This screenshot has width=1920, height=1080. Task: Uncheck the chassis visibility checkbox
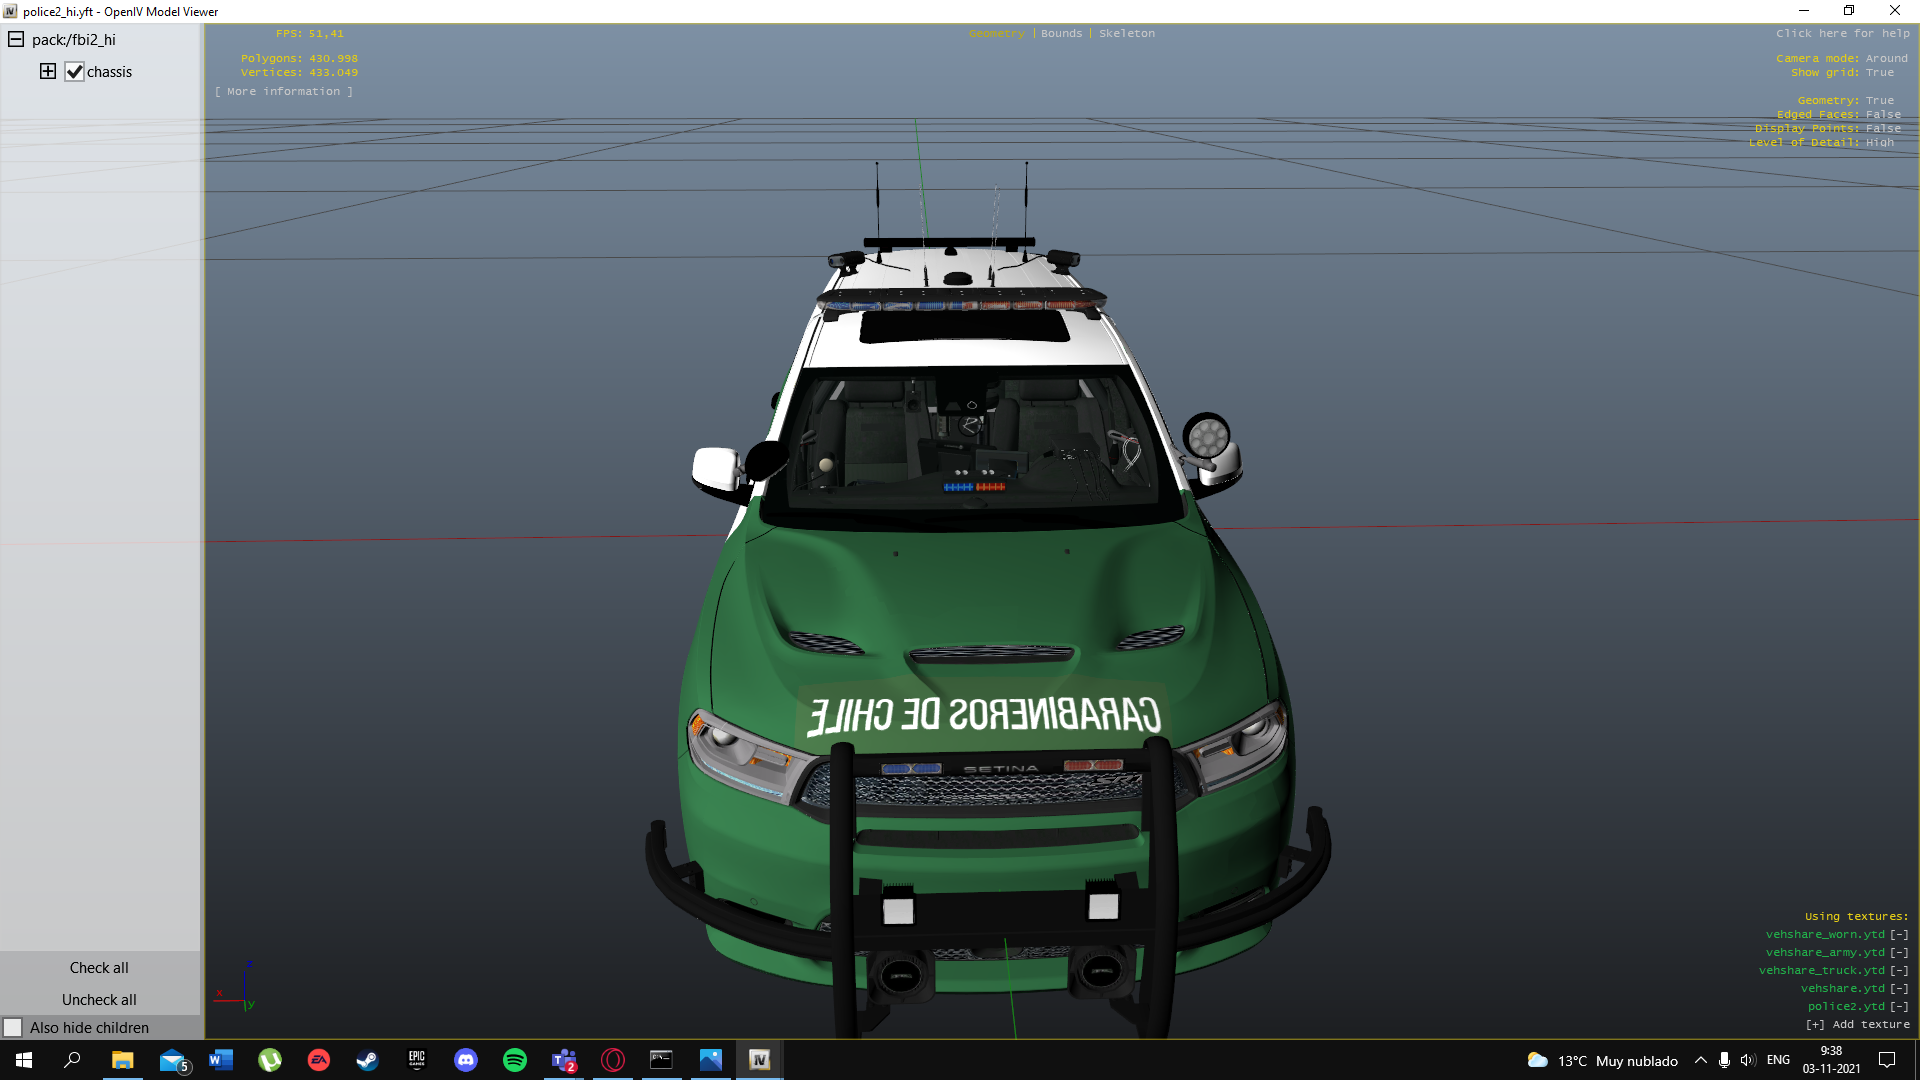click(75, 72)
